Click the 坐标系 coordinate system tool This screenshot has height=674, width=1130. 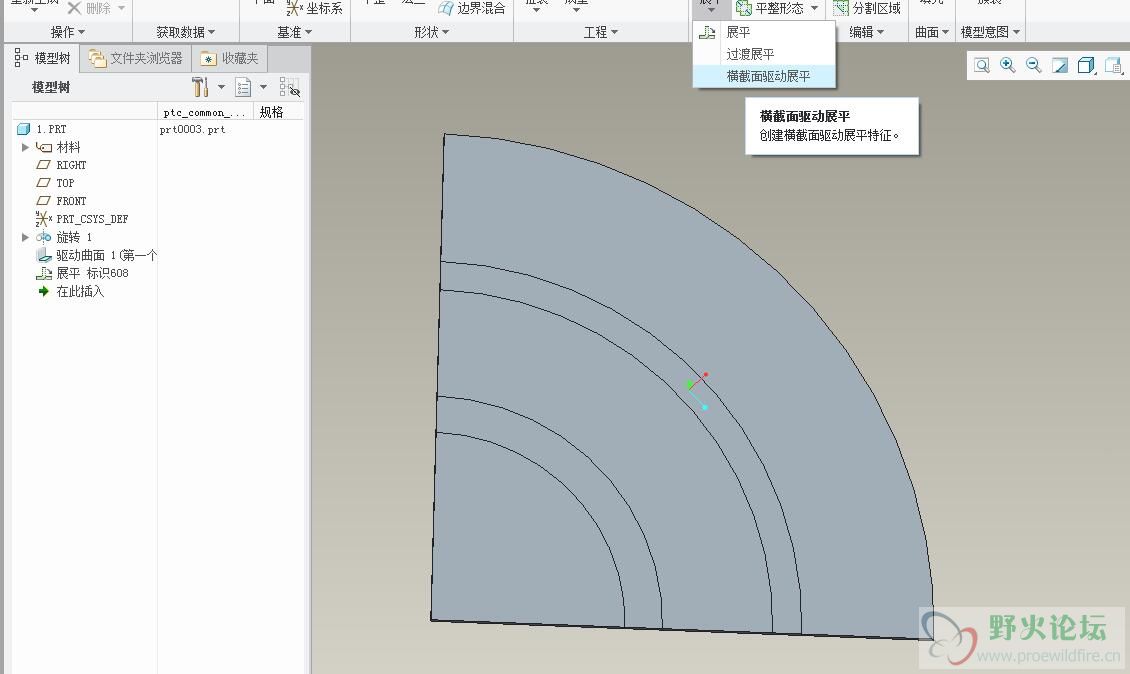tap(314, 8)
